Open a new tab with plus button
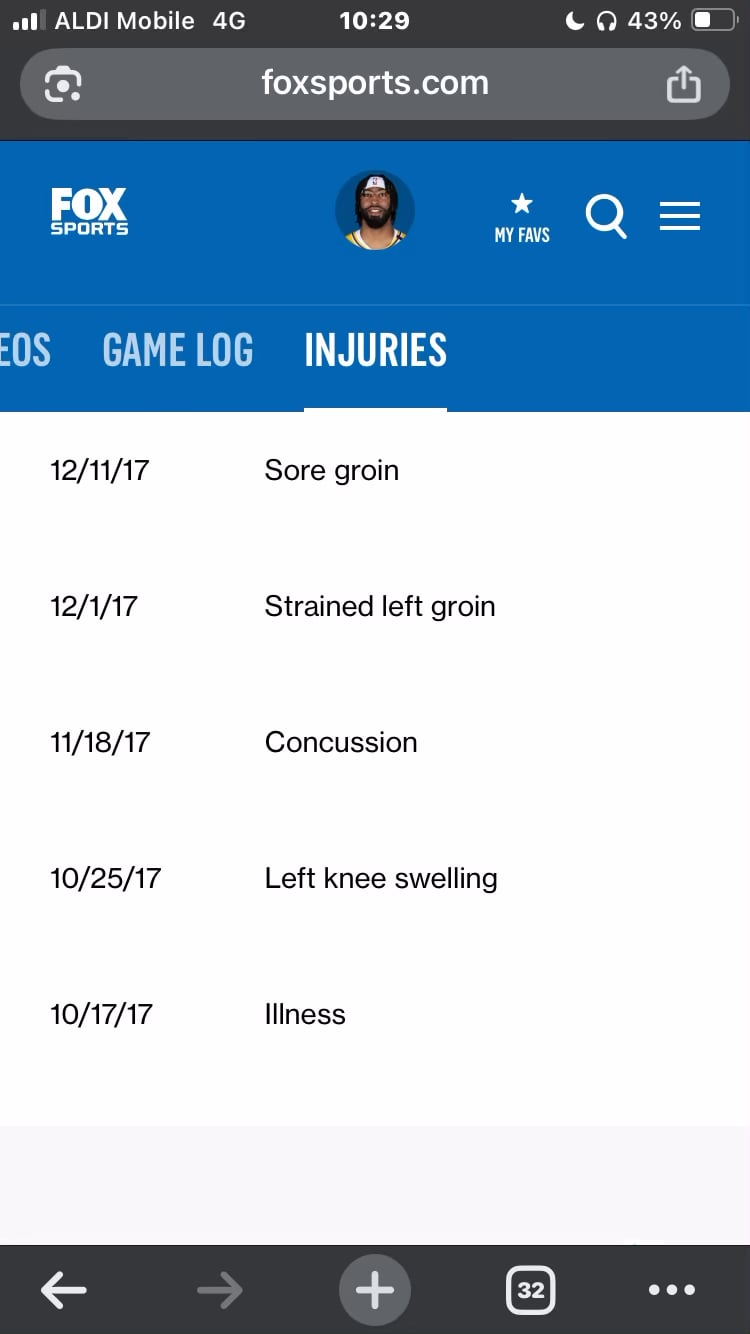 point(375,1290)
